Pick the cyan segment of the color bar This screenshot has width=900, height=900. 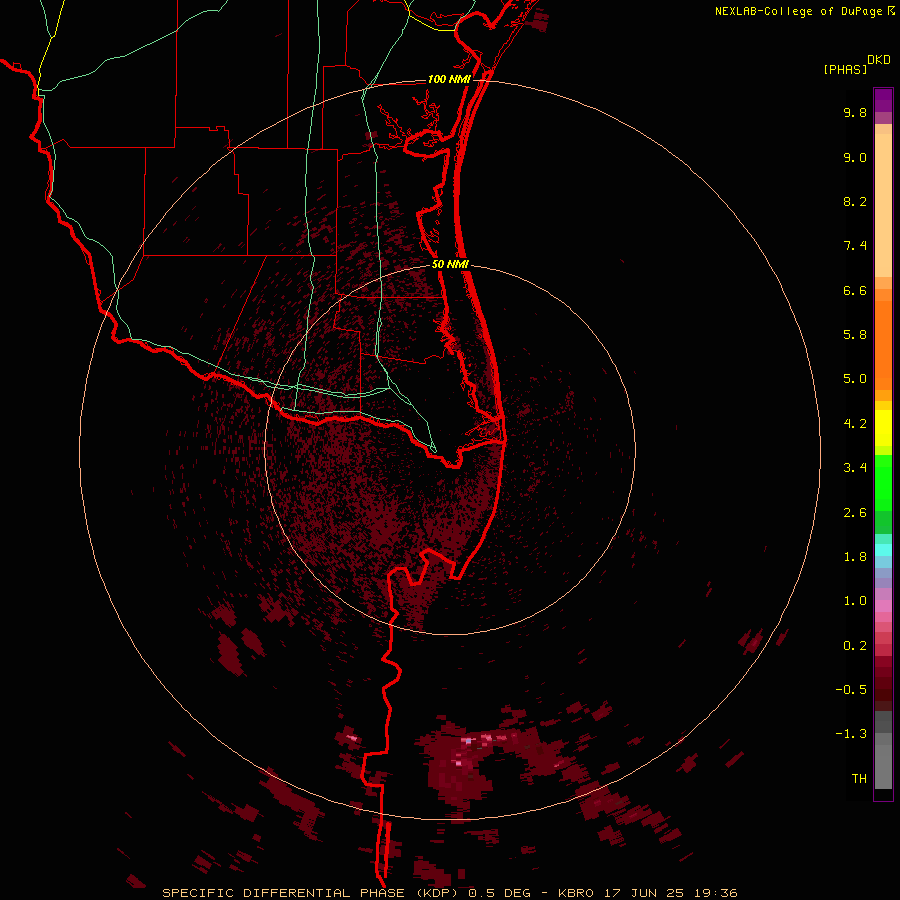pyautogui.click(x=883, y=550)
